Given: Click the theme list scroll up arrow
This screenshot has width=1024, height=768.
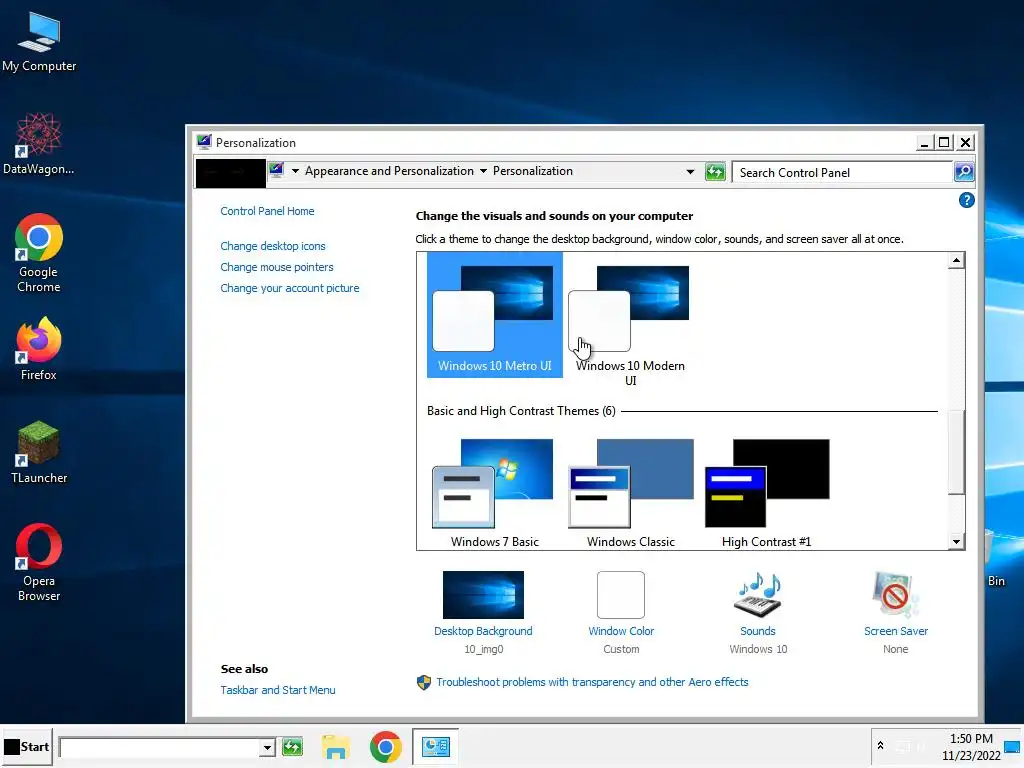Looking at the screenshot, I should [956, 261].
